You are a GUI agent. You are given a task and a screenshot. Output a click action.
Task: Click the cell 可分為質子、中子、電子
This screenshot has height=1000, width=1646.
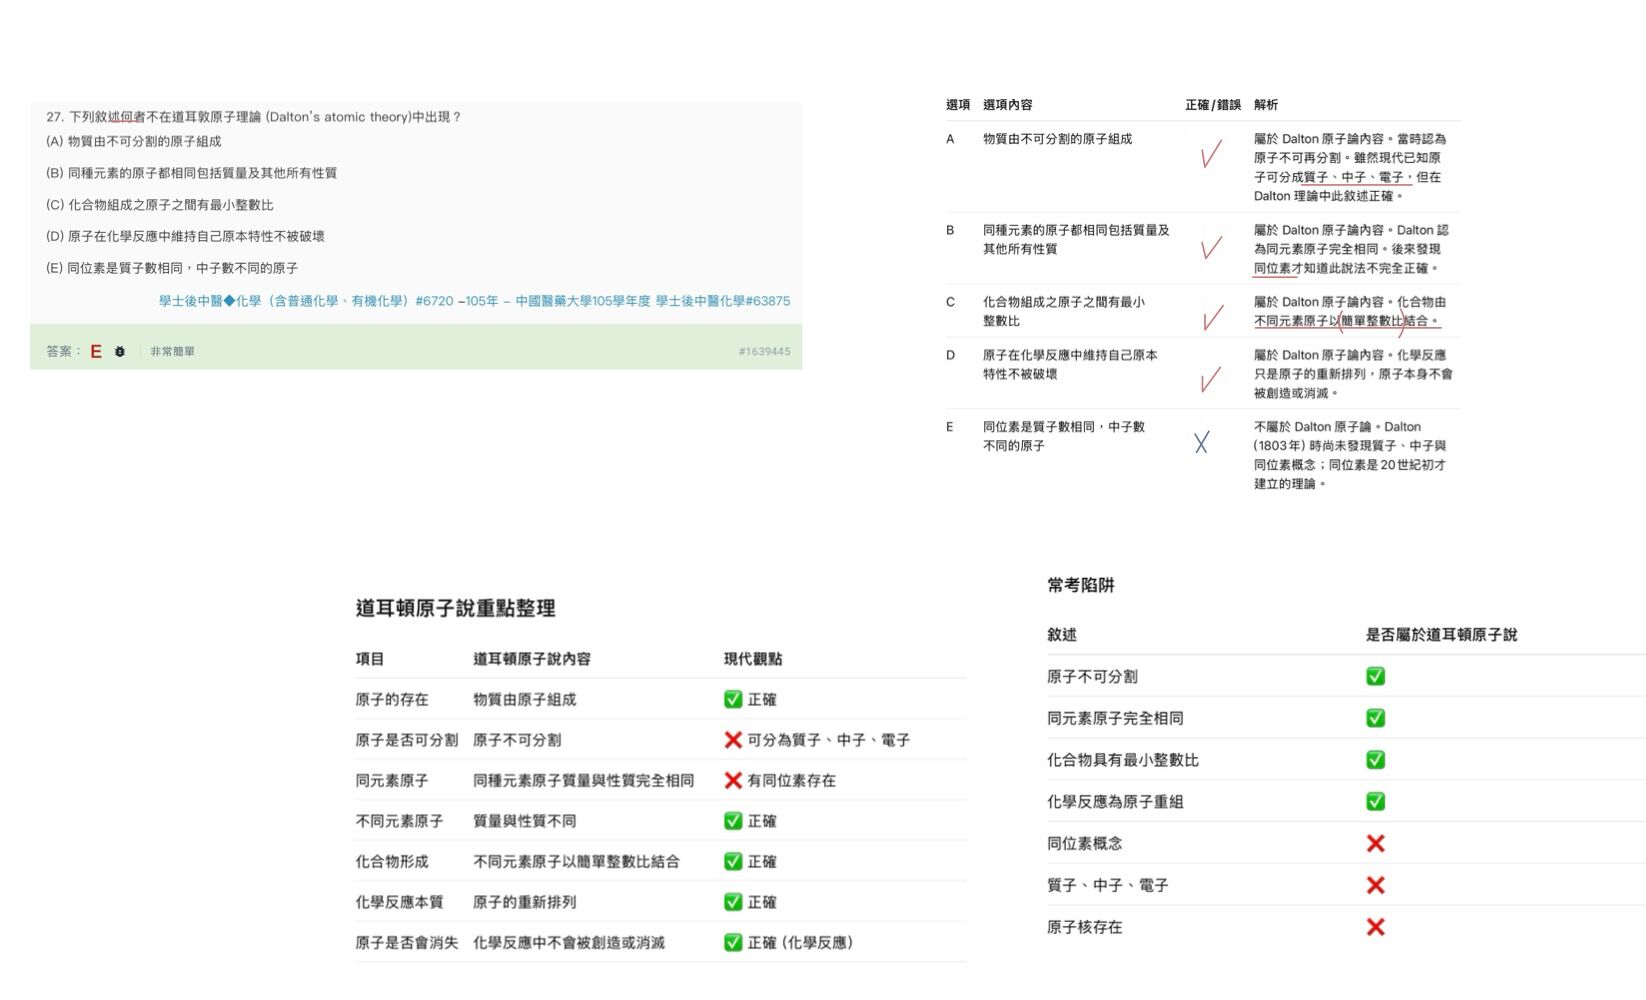828,740
